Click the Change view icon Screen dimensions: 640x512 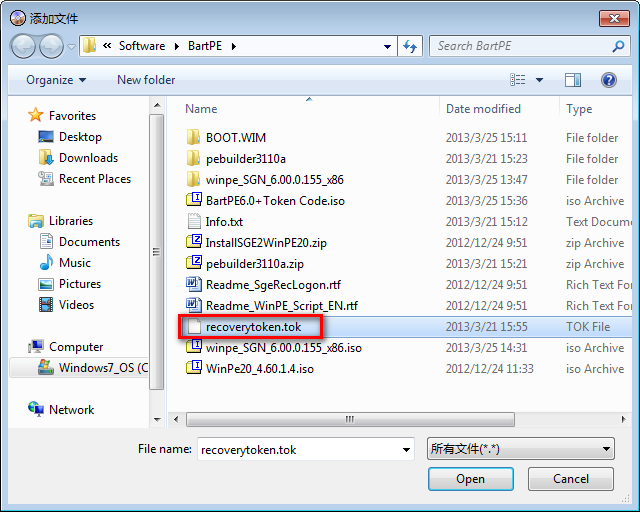tap(518, 80)
